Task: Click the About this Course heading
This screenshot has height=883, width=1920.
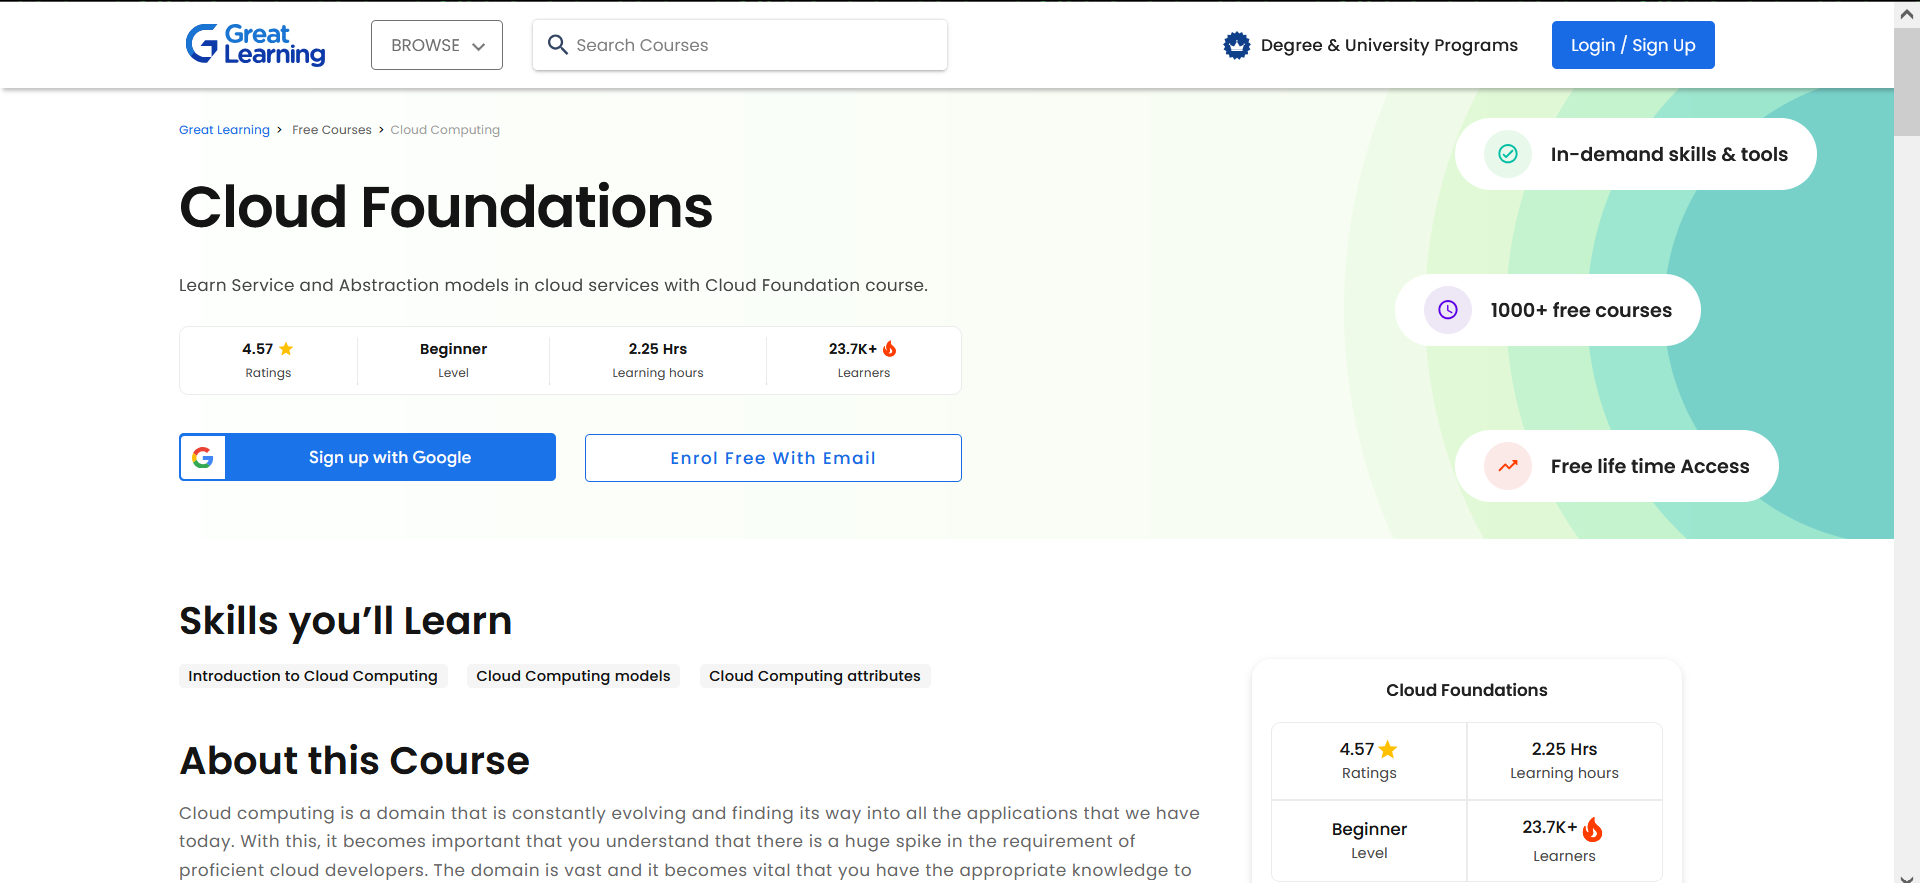Action: [x=354, y=761]
